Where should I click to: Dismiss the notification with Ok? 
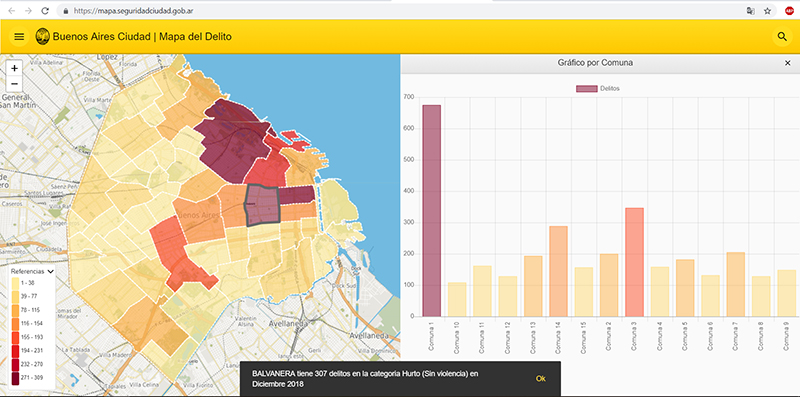(x=540, y=379)
